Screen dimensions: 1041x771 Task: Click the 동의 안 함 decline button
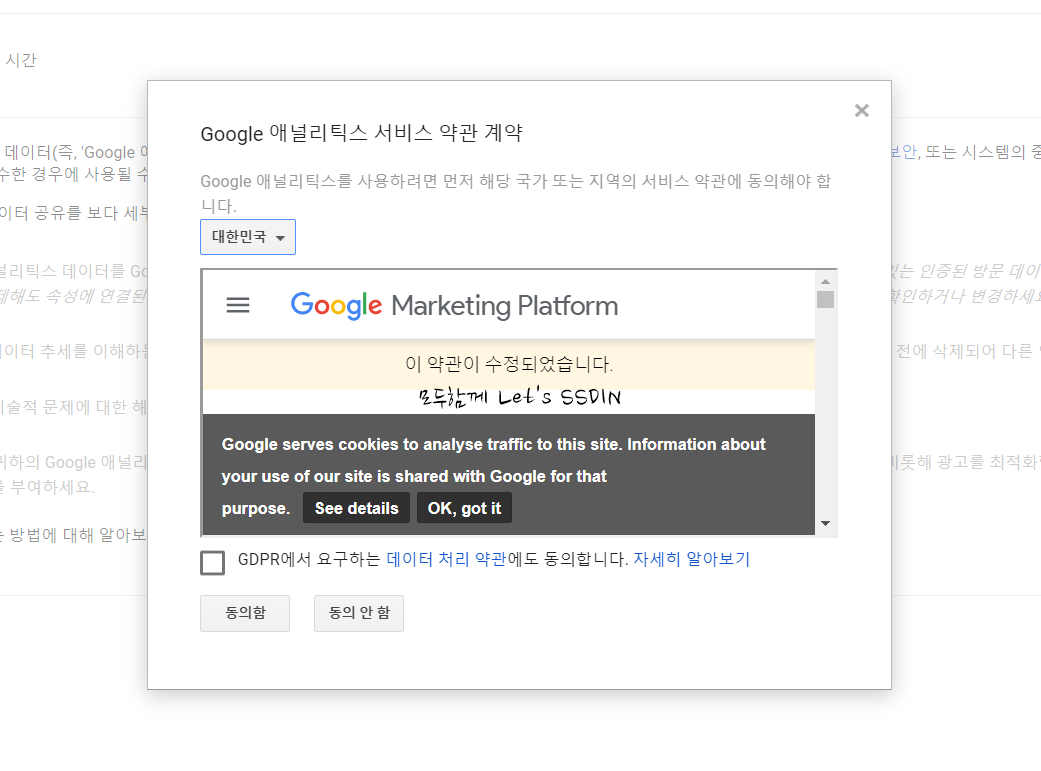tap(359, 613)
